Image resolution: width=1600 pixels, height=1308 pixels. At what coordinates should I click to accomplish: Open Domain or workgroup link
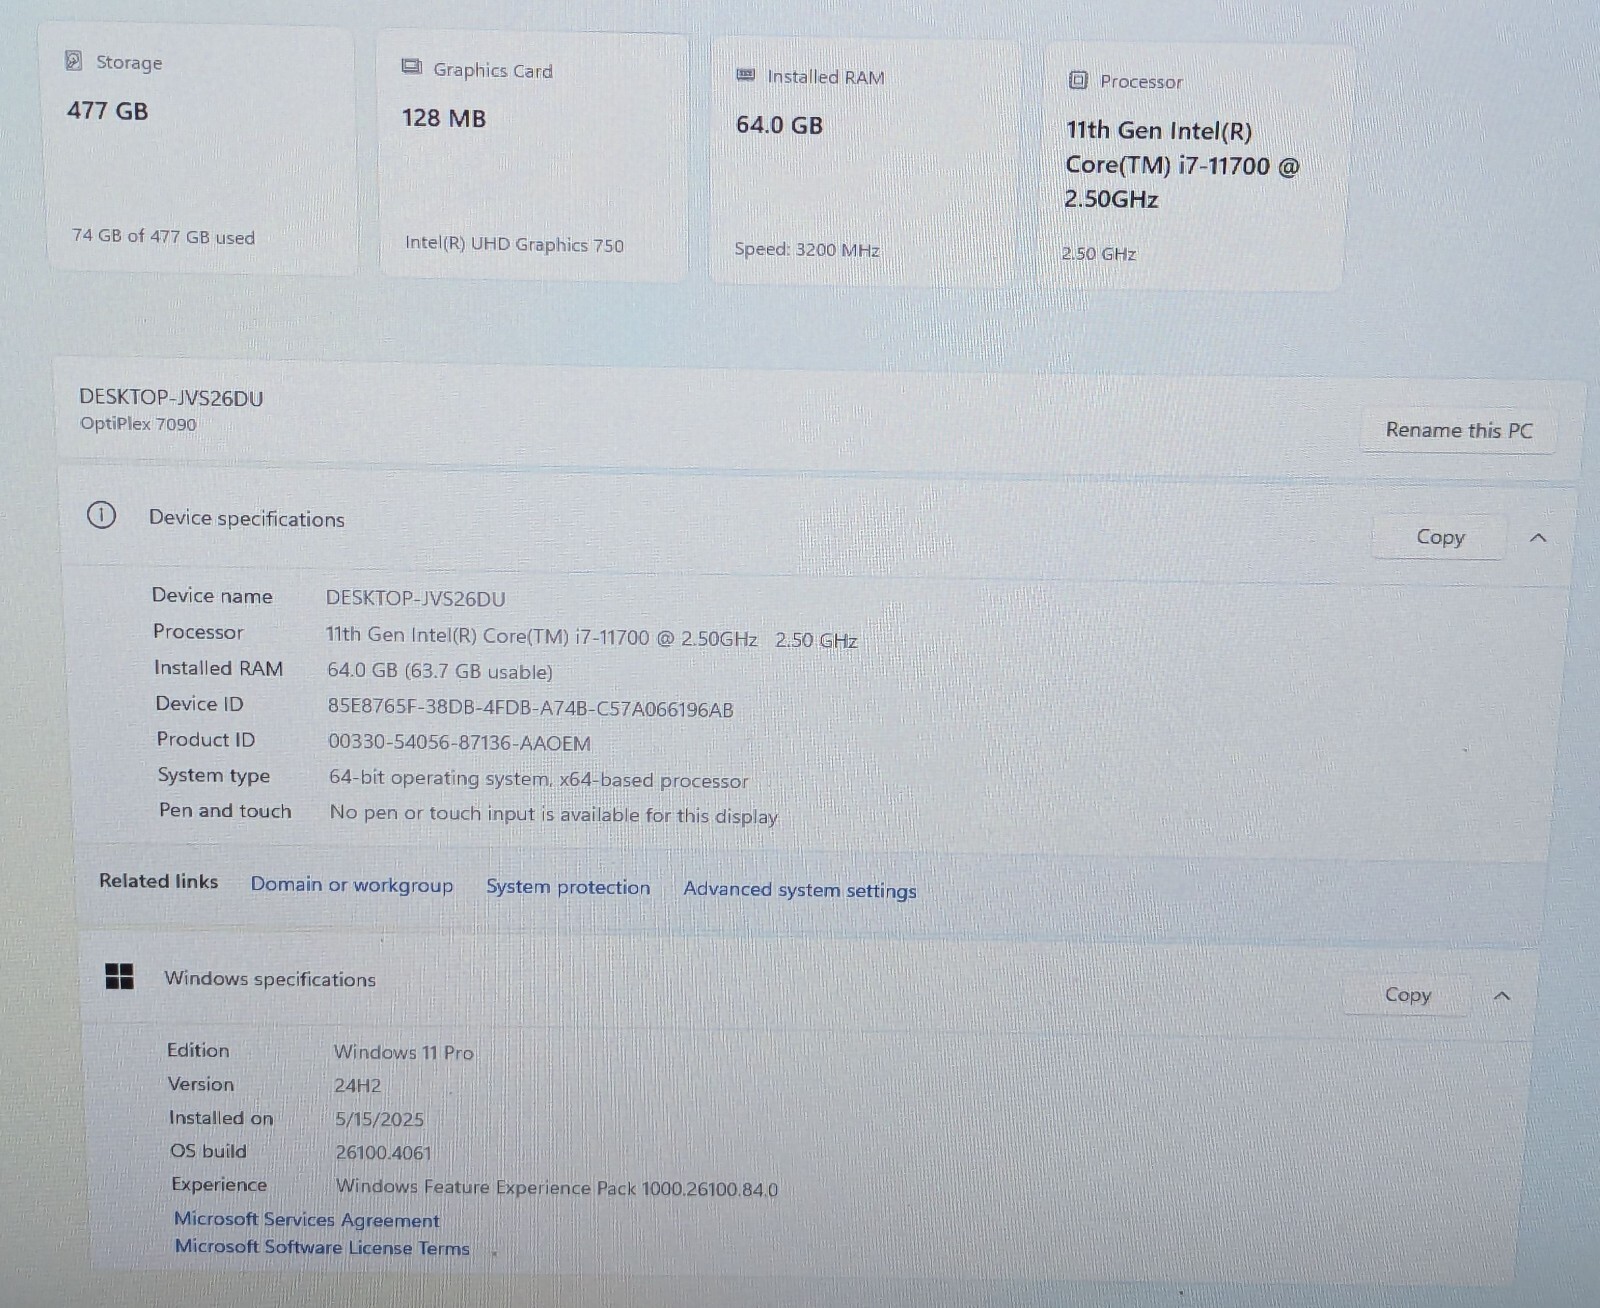pos(352,885)
